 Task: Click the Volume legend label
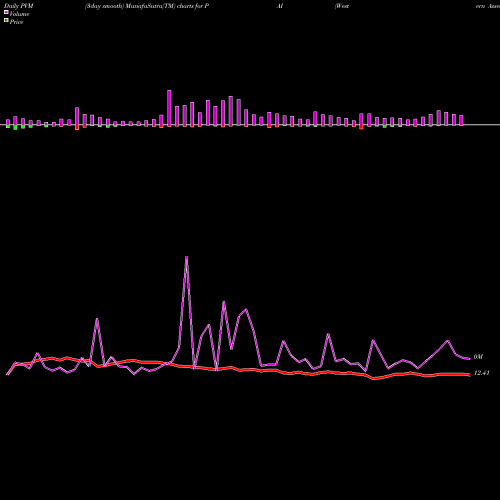pos(19,14)
